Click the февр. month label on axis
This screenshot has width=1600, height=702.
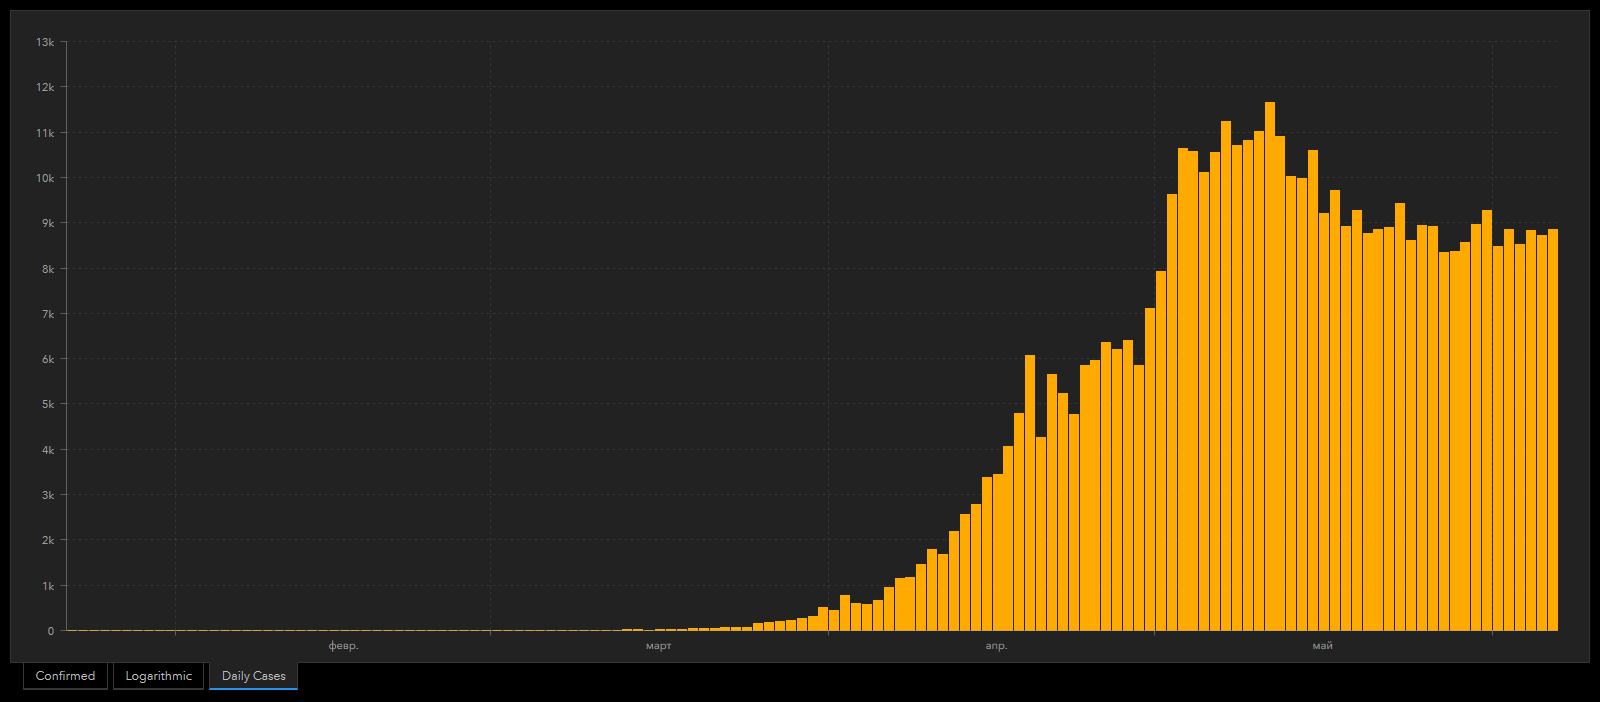click(x=343, y=646)
